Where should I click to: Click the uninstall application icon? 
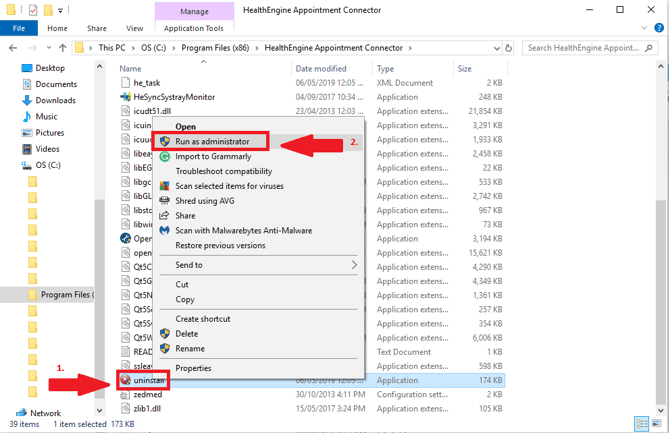click(125, 380)
